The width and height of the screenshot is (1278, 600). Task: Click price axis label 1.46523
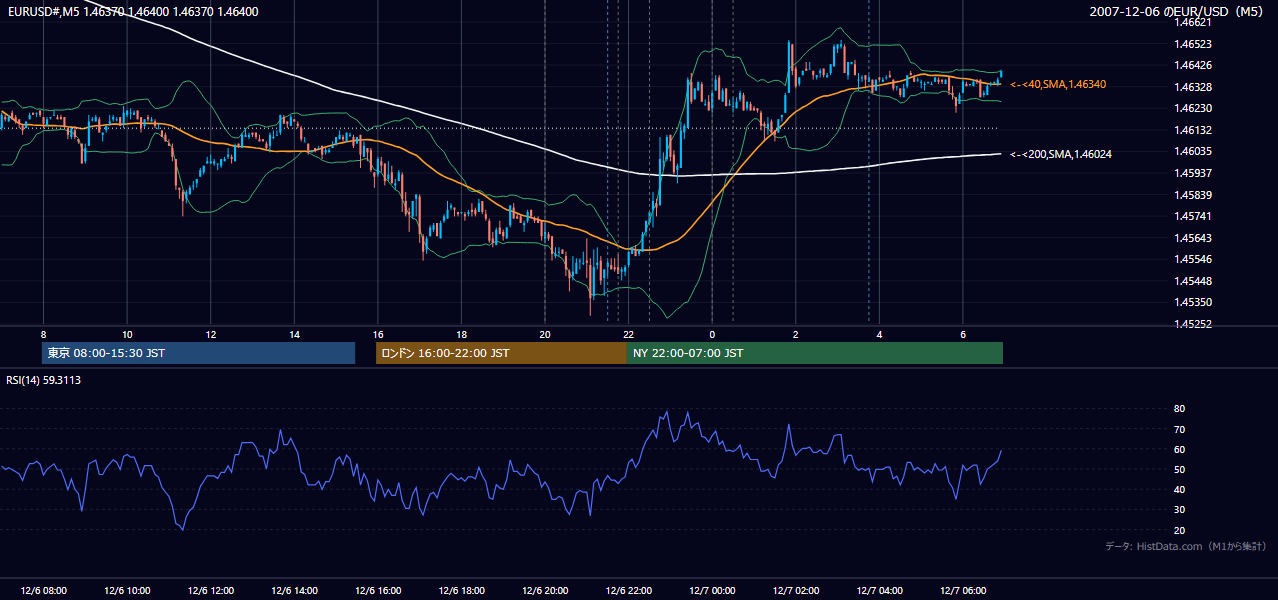click(x=1193, y=44)
